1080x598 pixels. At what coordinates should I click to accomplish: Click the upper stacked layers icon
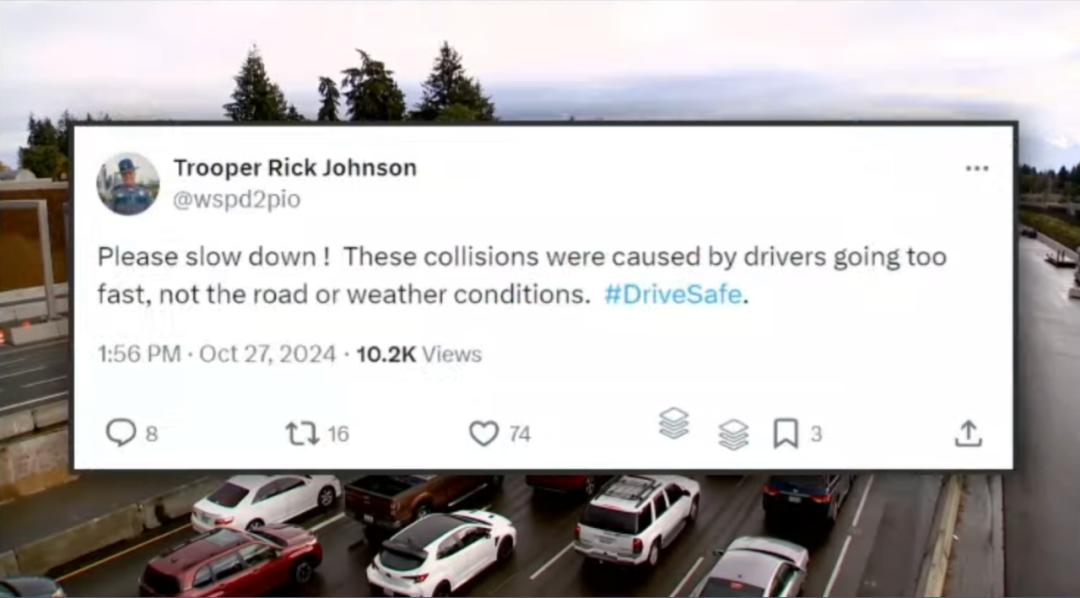(674, 423)
